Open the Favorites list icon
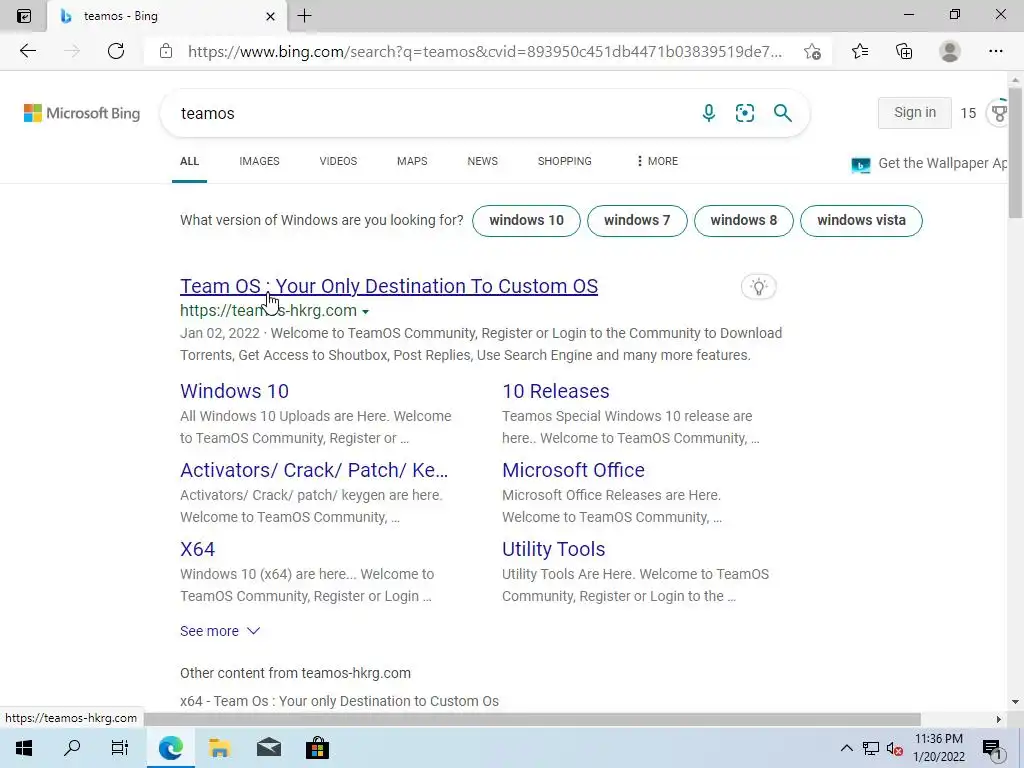Screen dimensions: 1024x768 coord(860,51)
